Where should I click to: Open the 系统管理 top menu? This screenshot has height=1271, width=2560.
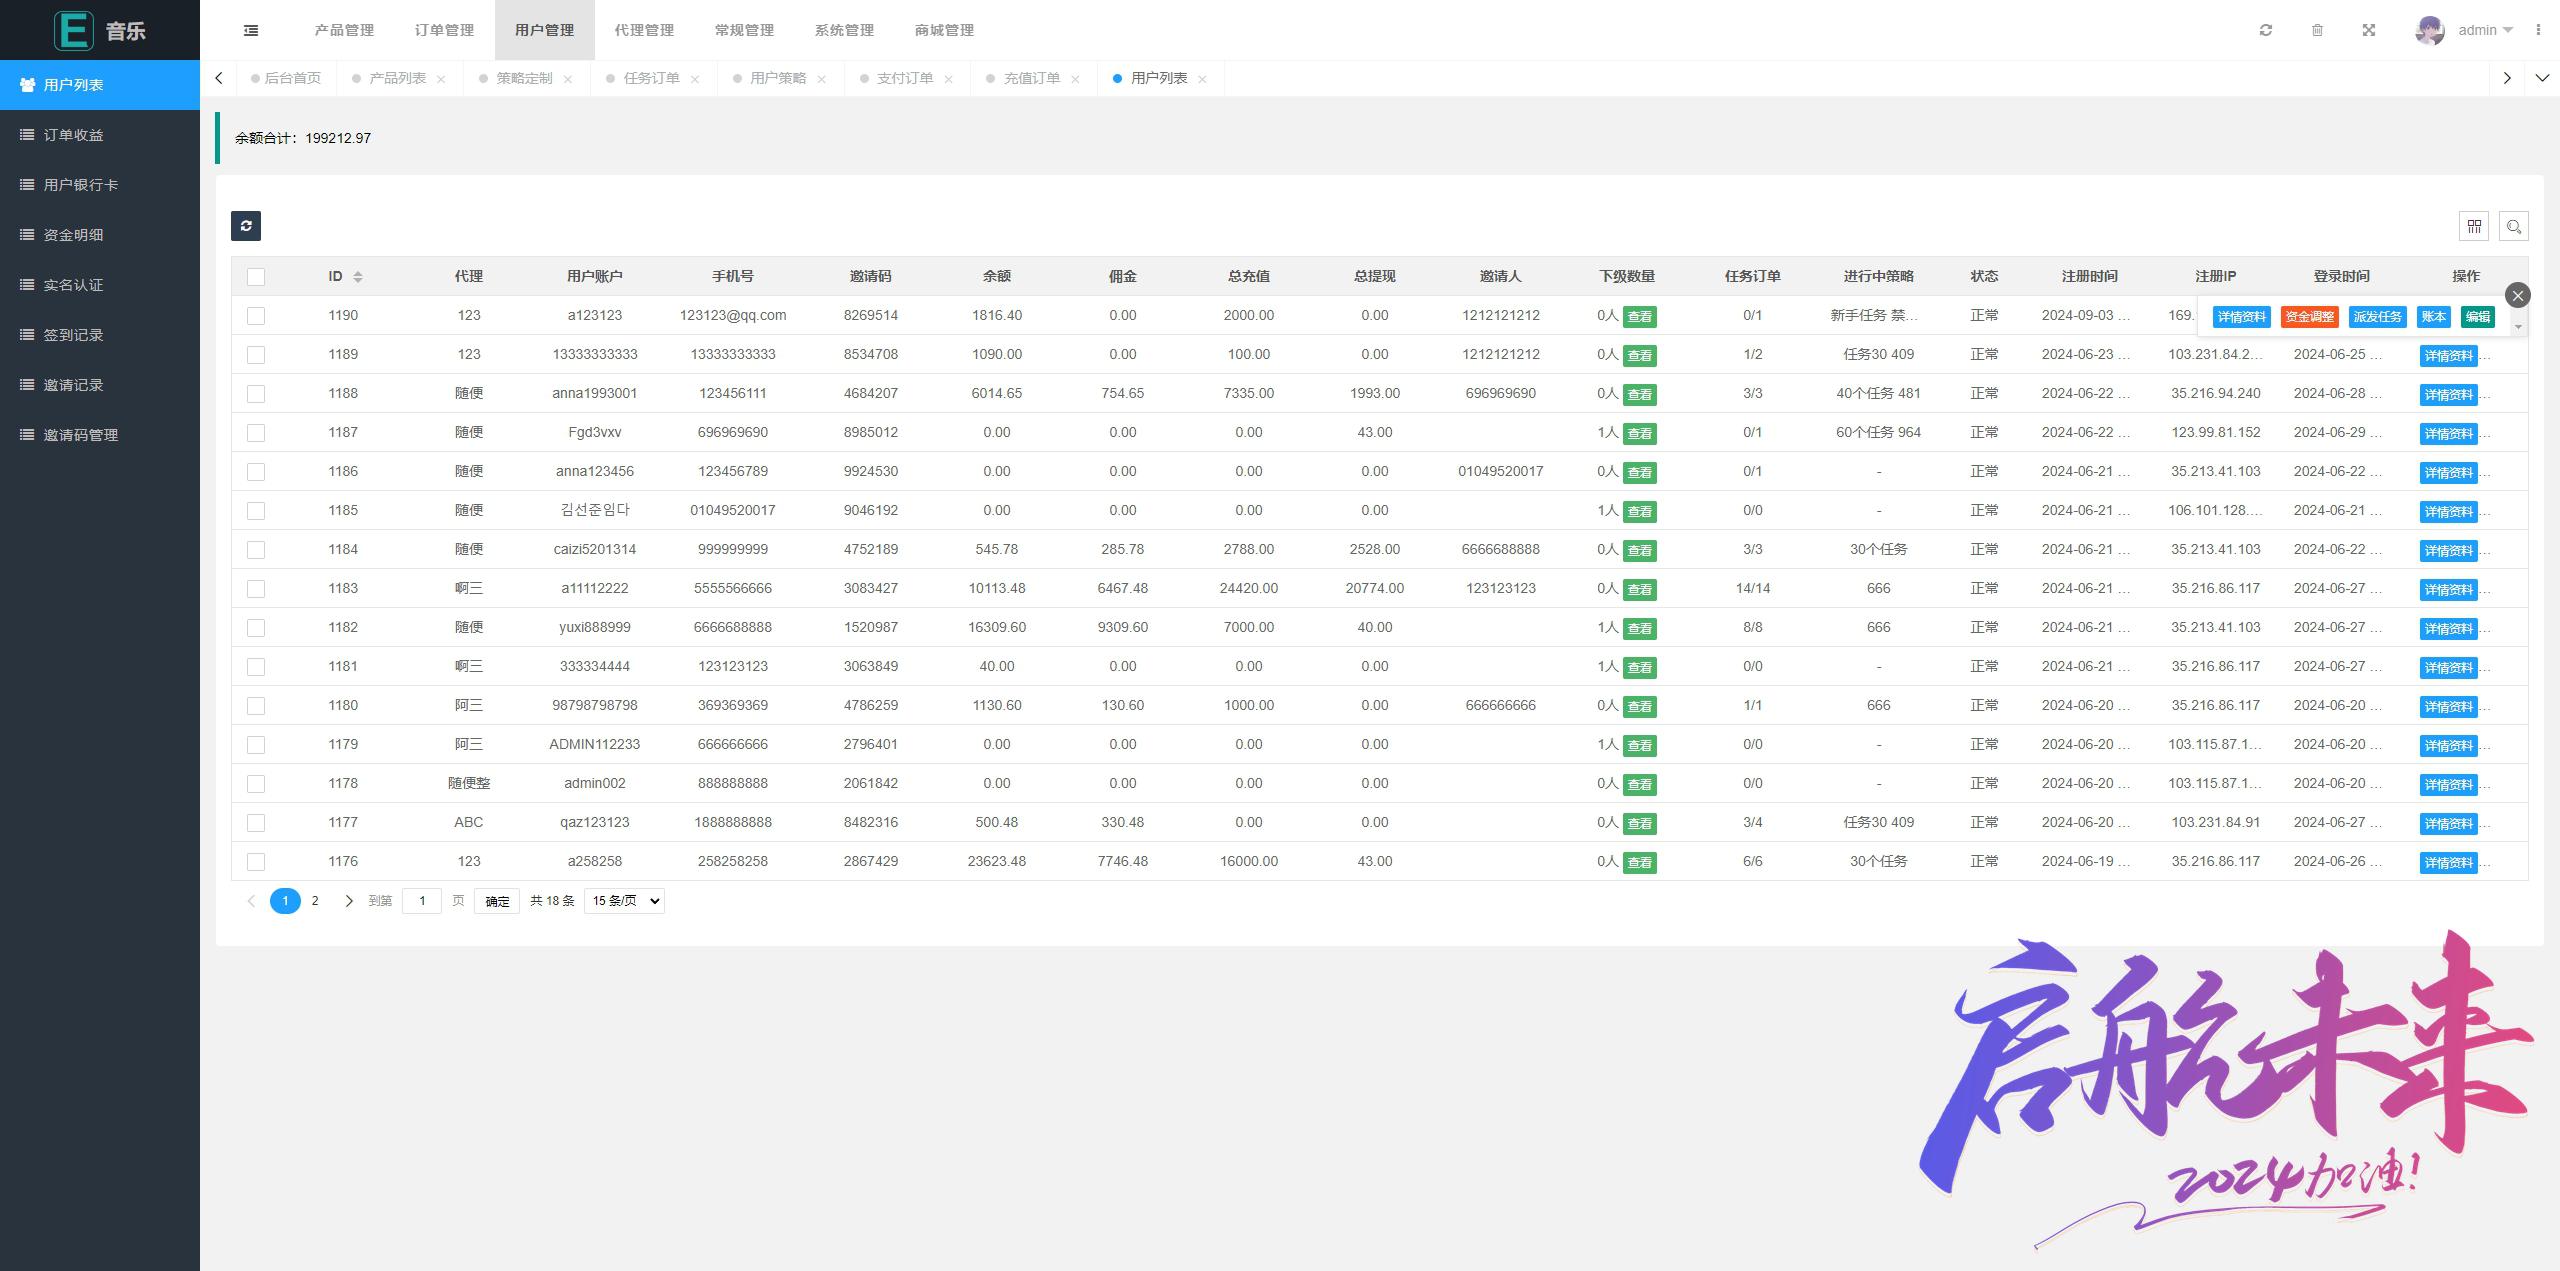click(x=844, y=30)
